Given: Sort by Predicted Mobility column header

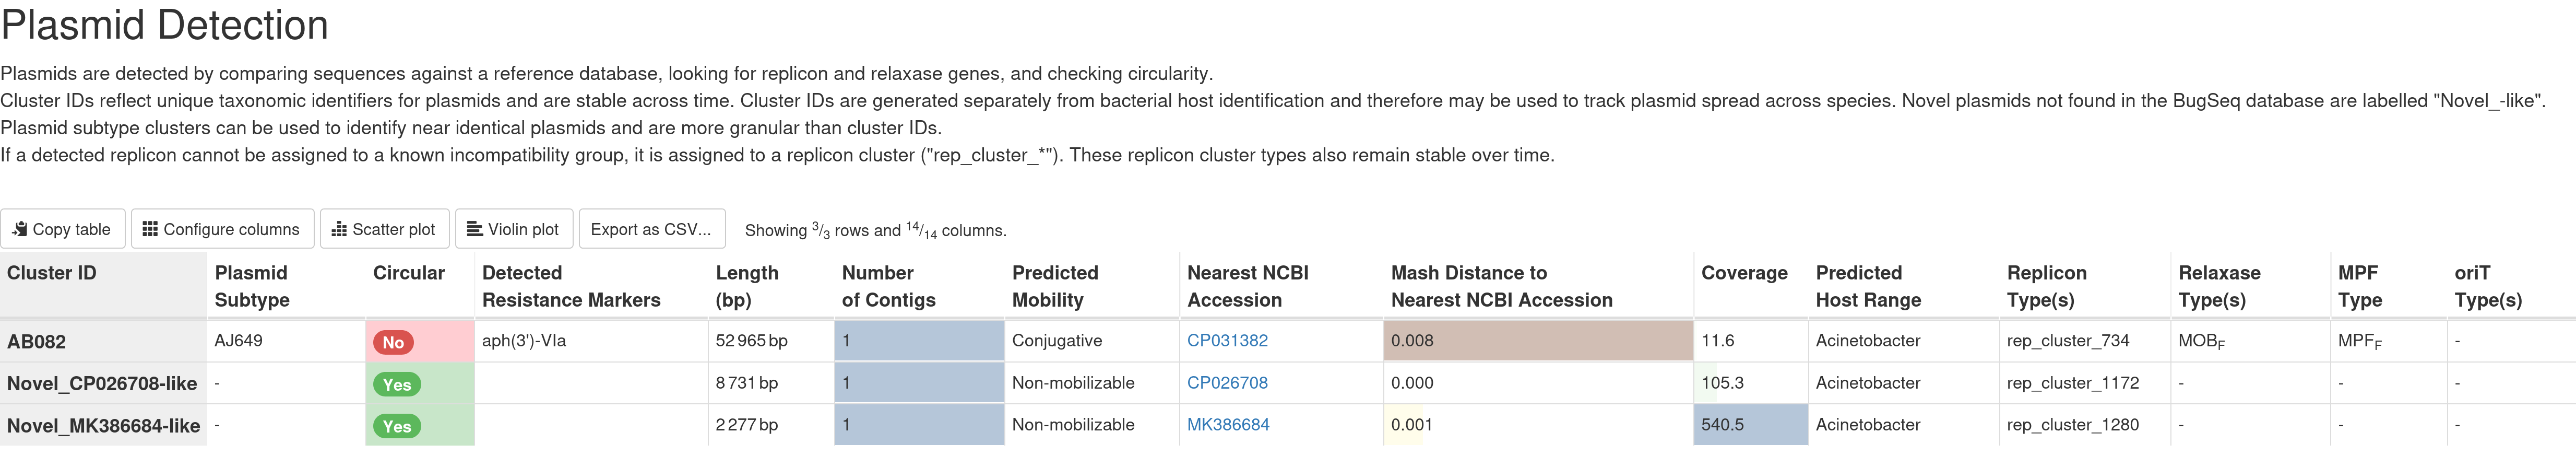Looking at the screenshot, I should click(x=1055, y=286).
